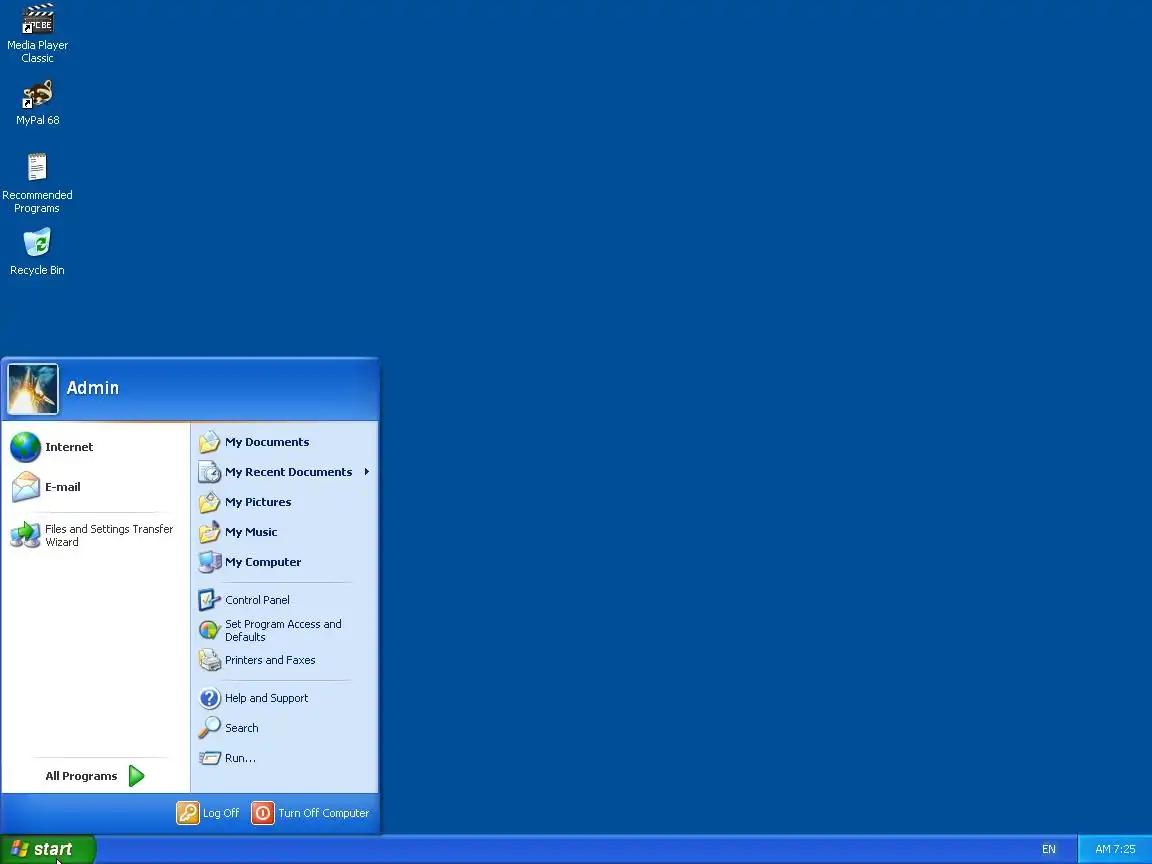Expand My Recent Documents submenu arrow
This screenshot has width=1152, height=864.
click(x=367, y=472)
